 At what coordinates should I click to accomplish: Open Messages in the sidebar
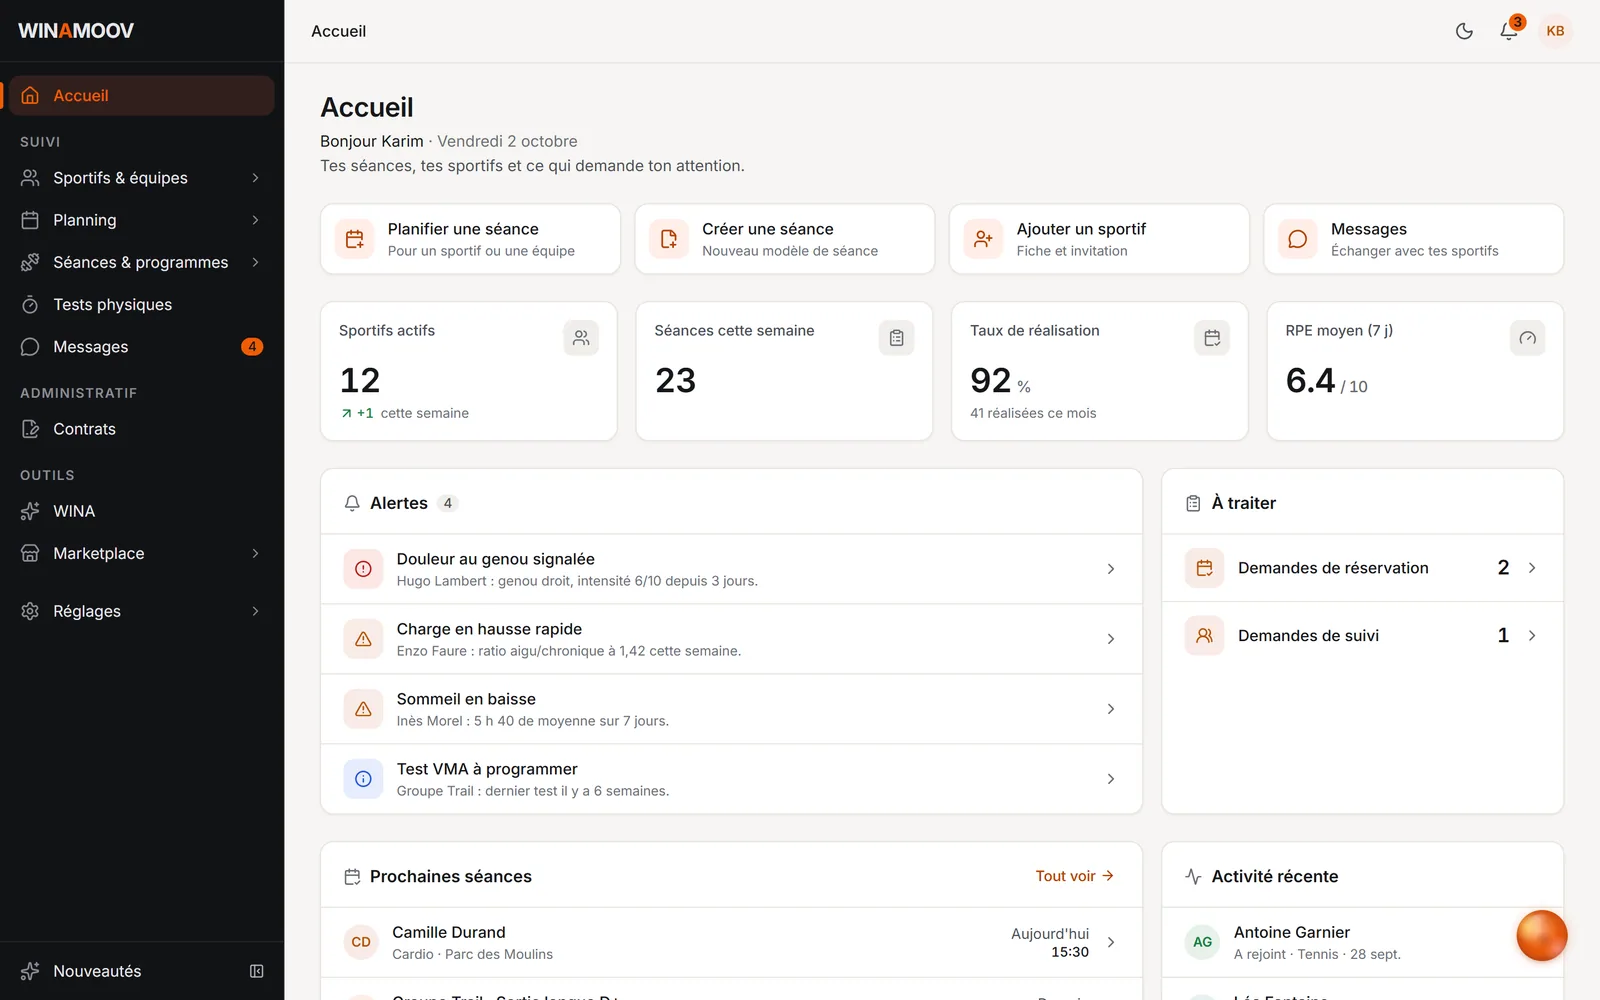(142, 347)
